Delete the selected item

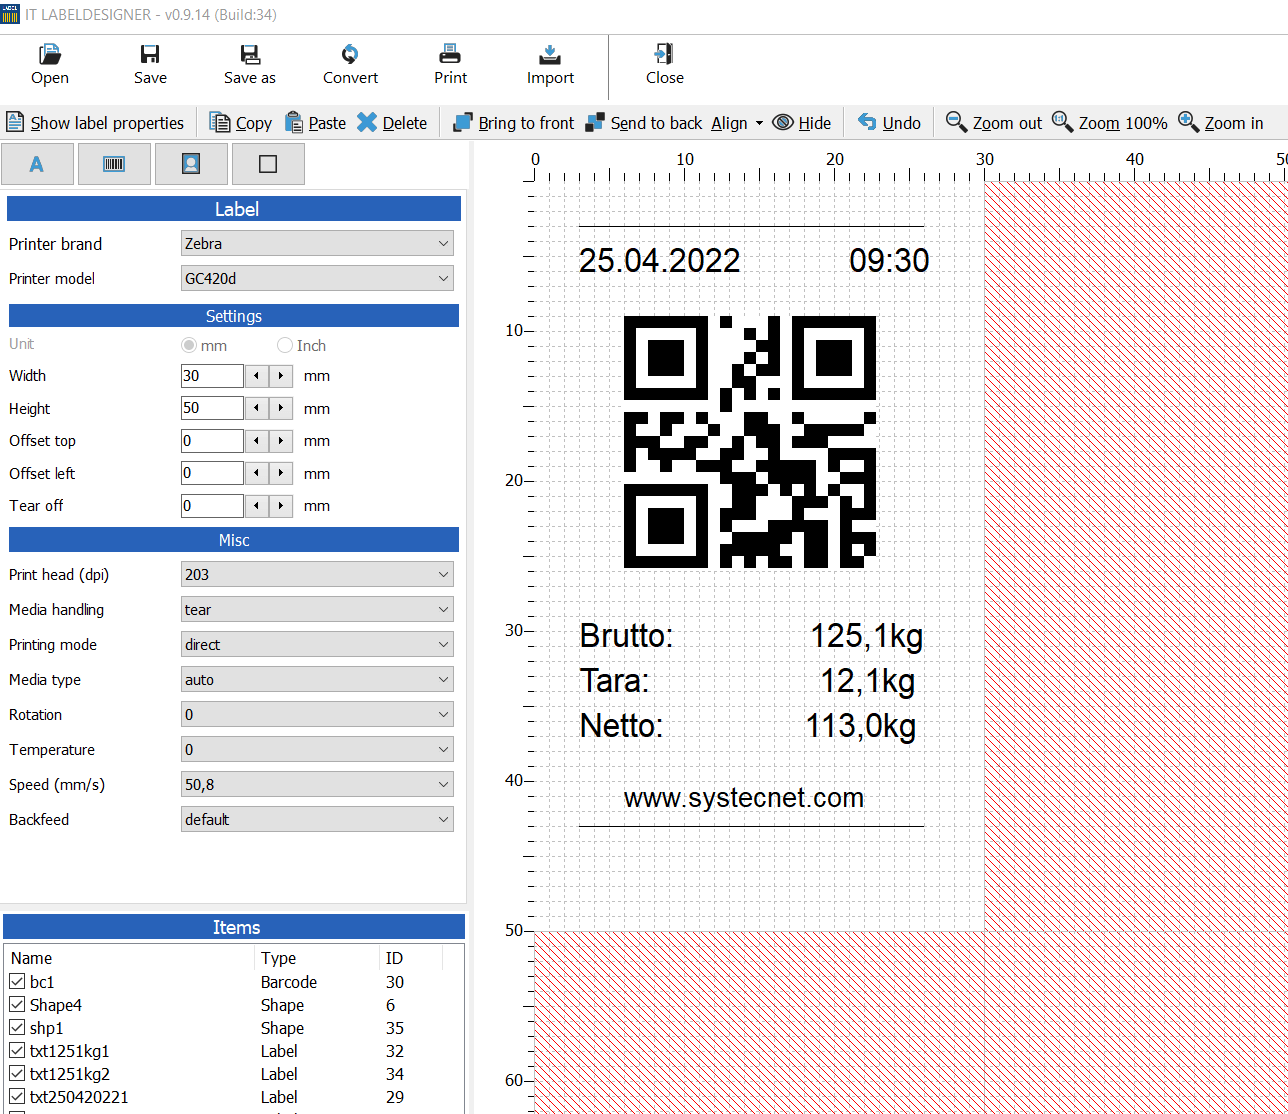click(392, 123)
